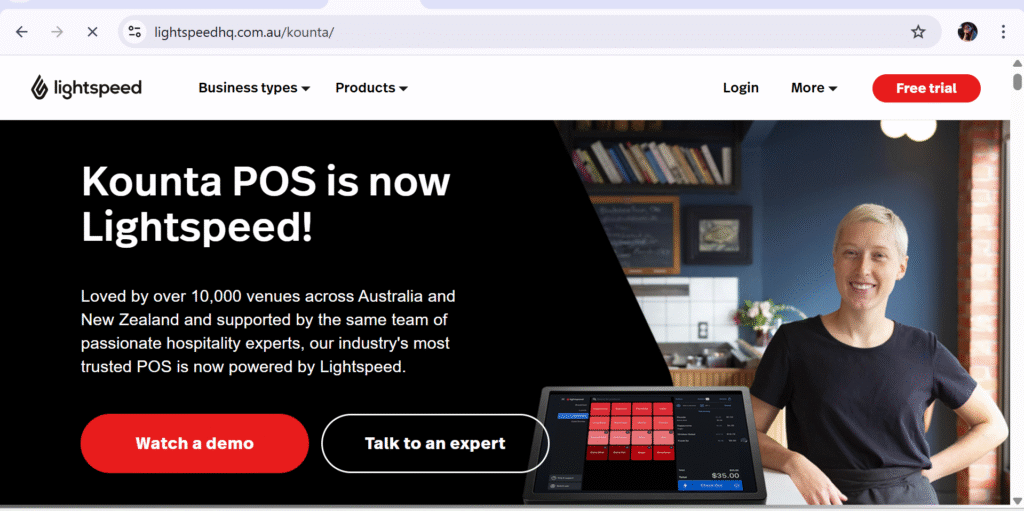Click the Kounta POS is now Lightspeed heading
The image size is (1024, 511).
(x=266, y=204)
